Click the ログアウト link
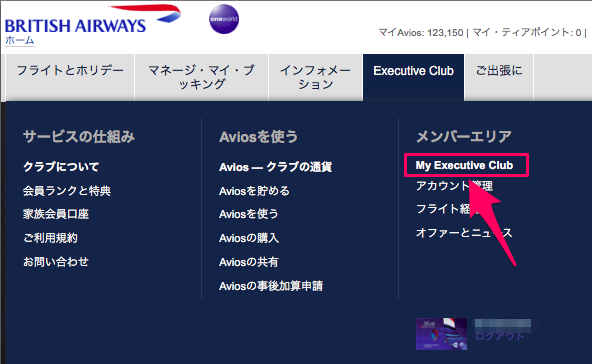The image size is (592, 364). [499, 336]
